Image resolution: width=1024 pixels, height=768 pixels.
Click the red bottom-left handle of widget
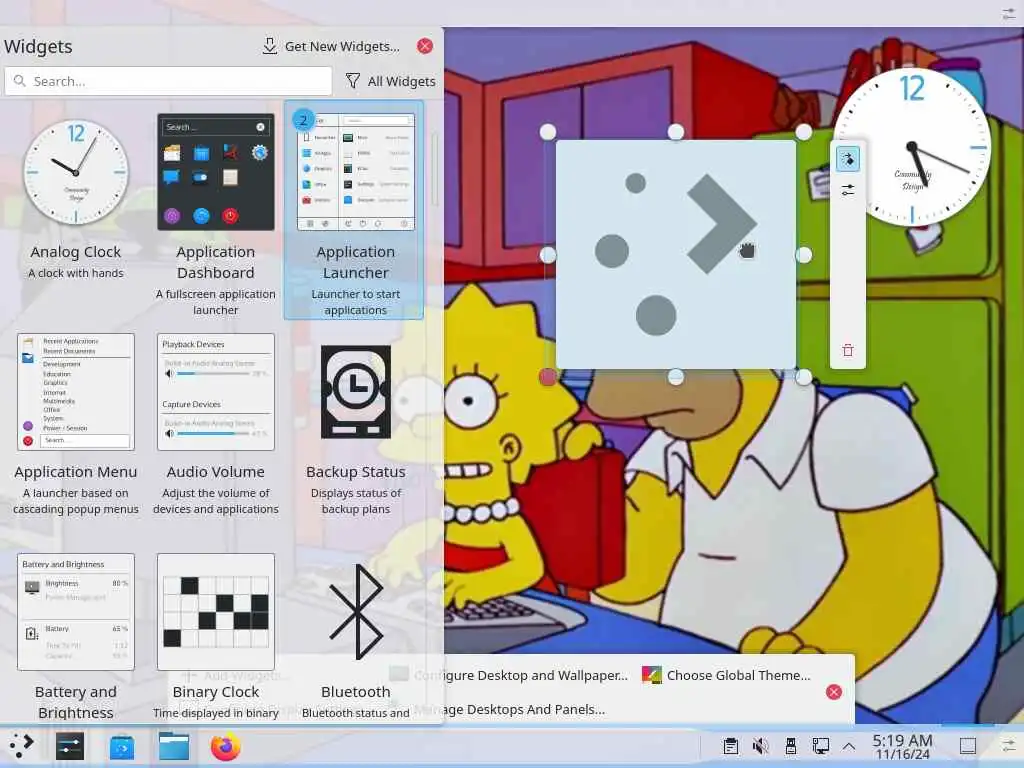click(x=548, y=377)
